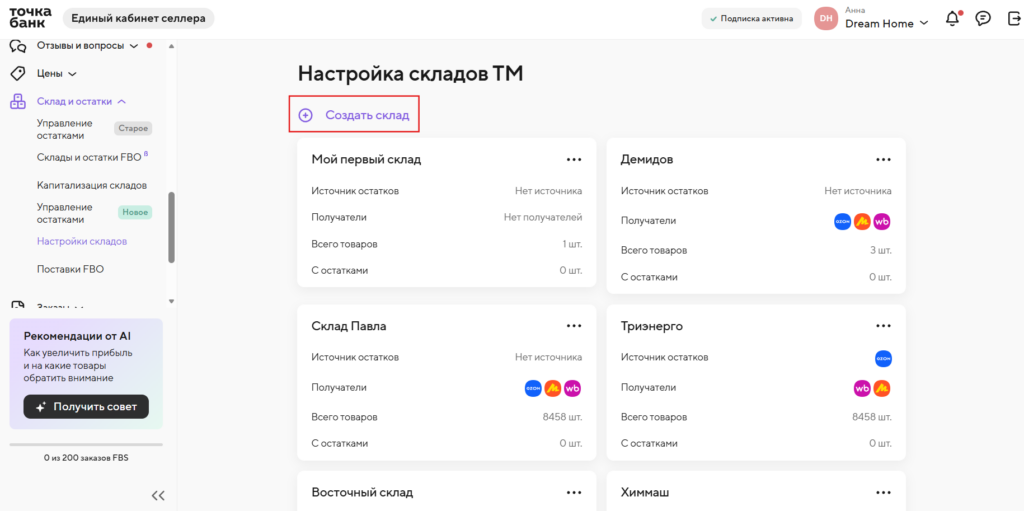1024x511 pixels.
Task: Click Химмаш card title
Action: [645, 492]
